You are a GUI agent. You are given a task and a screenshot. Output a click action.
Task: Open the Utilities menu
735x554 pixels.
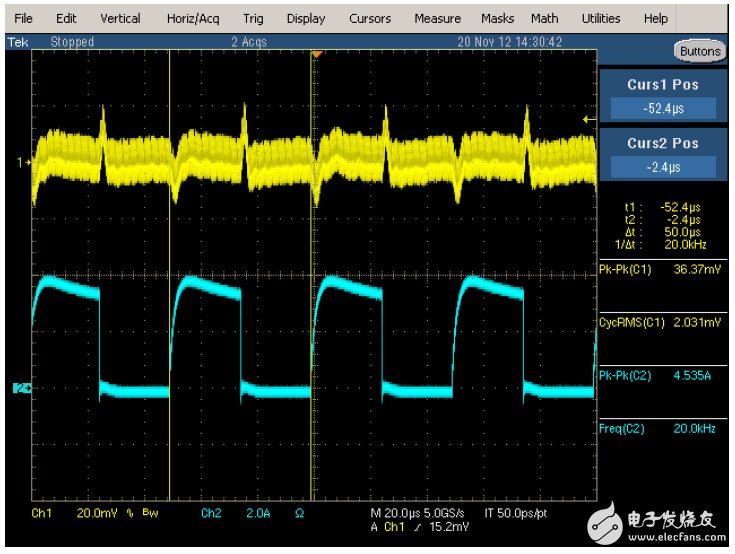click(x=601, y=18)
